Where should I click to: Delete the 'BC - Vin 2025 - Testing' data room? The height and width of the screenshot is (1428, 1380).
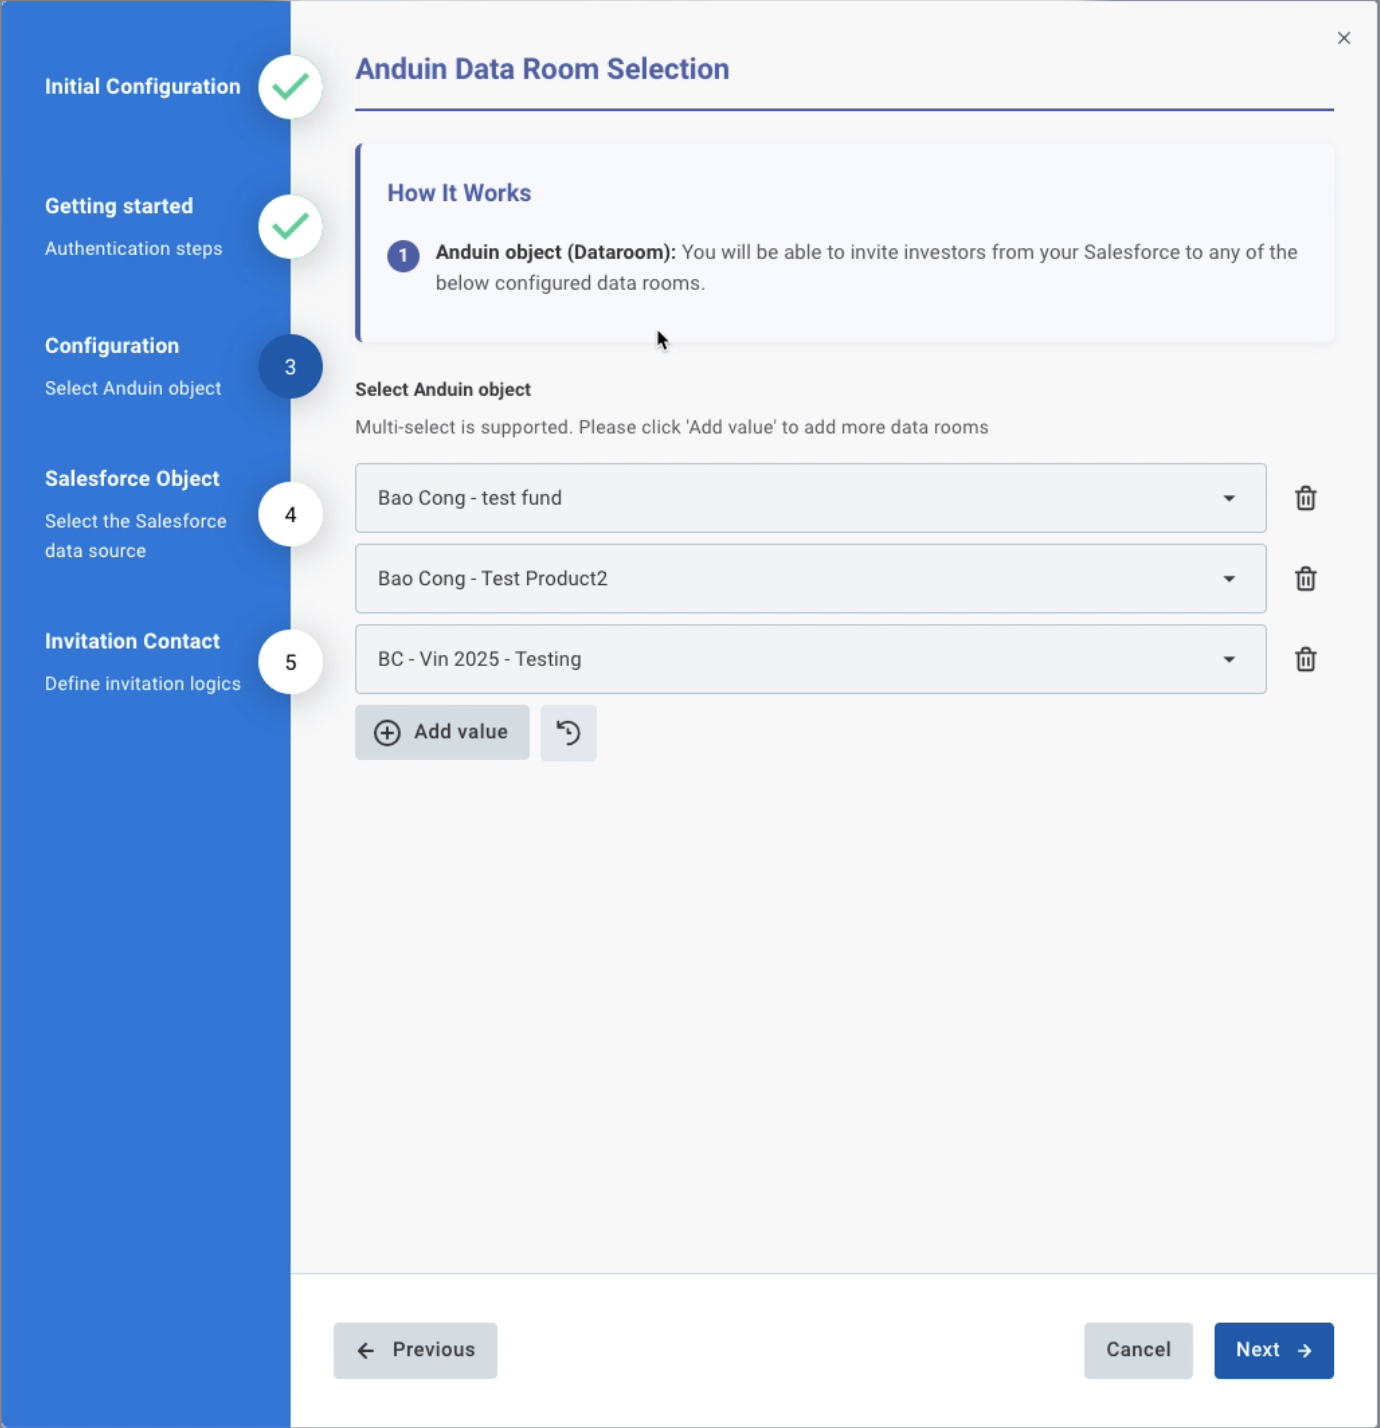coord(1305,660)
